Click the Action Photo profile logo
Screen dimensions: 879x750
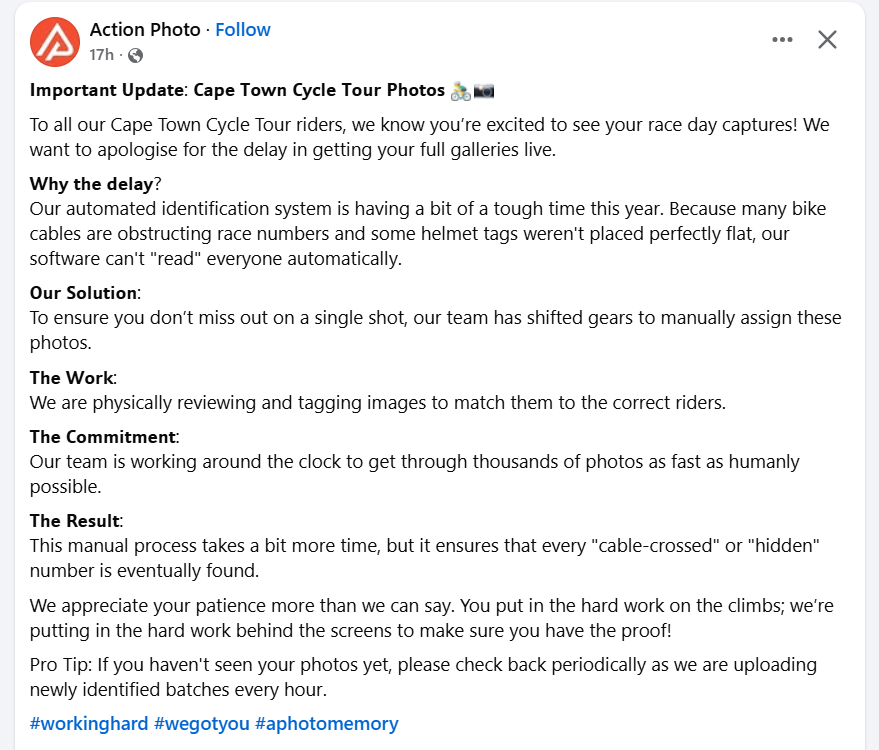point(55,41)
